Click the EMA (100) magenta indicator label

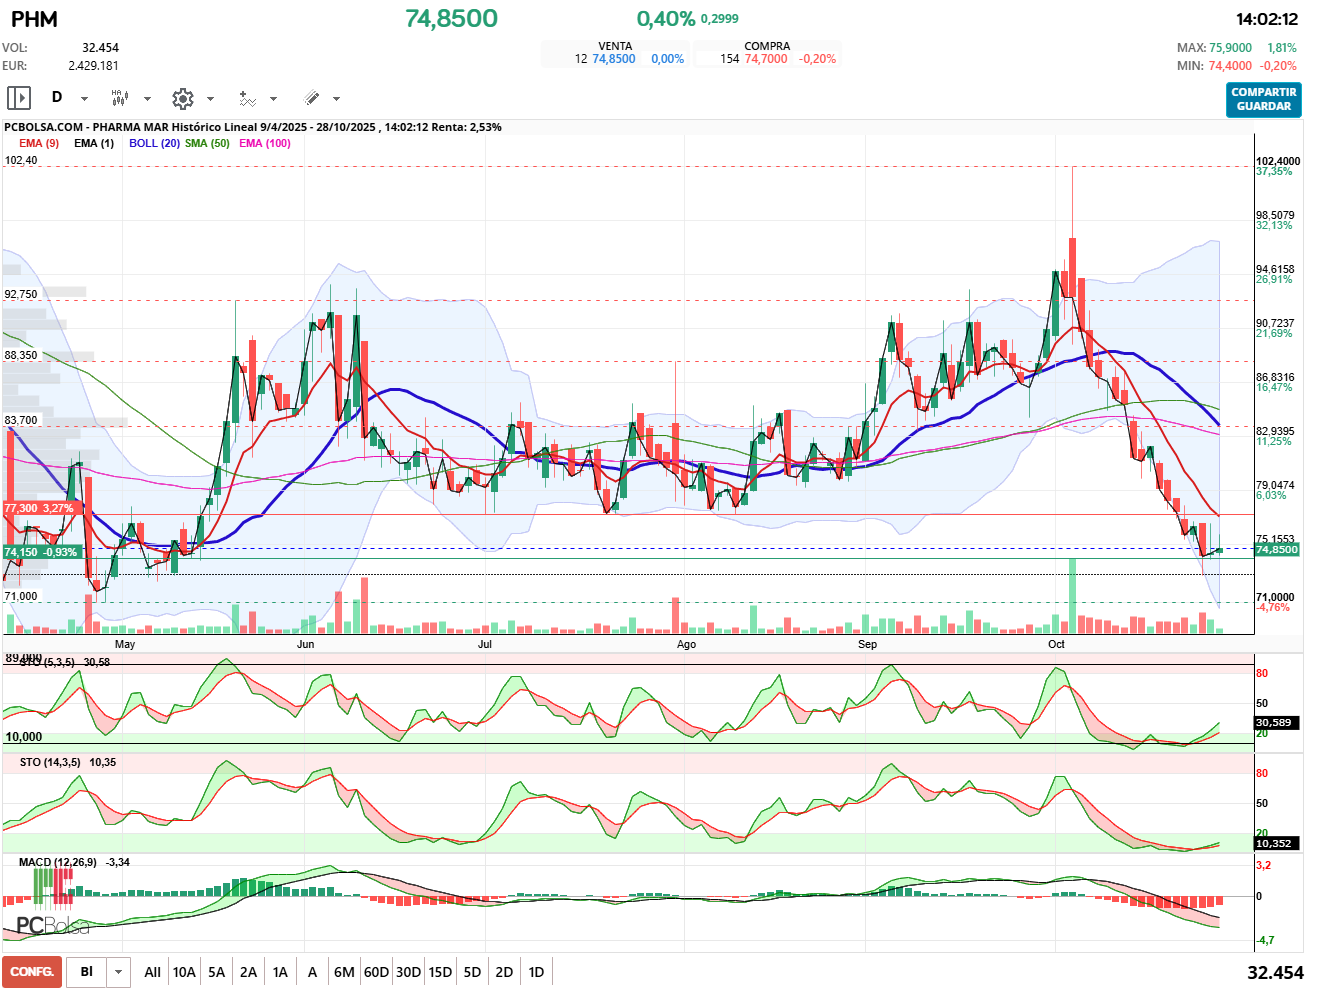point(265,143)
